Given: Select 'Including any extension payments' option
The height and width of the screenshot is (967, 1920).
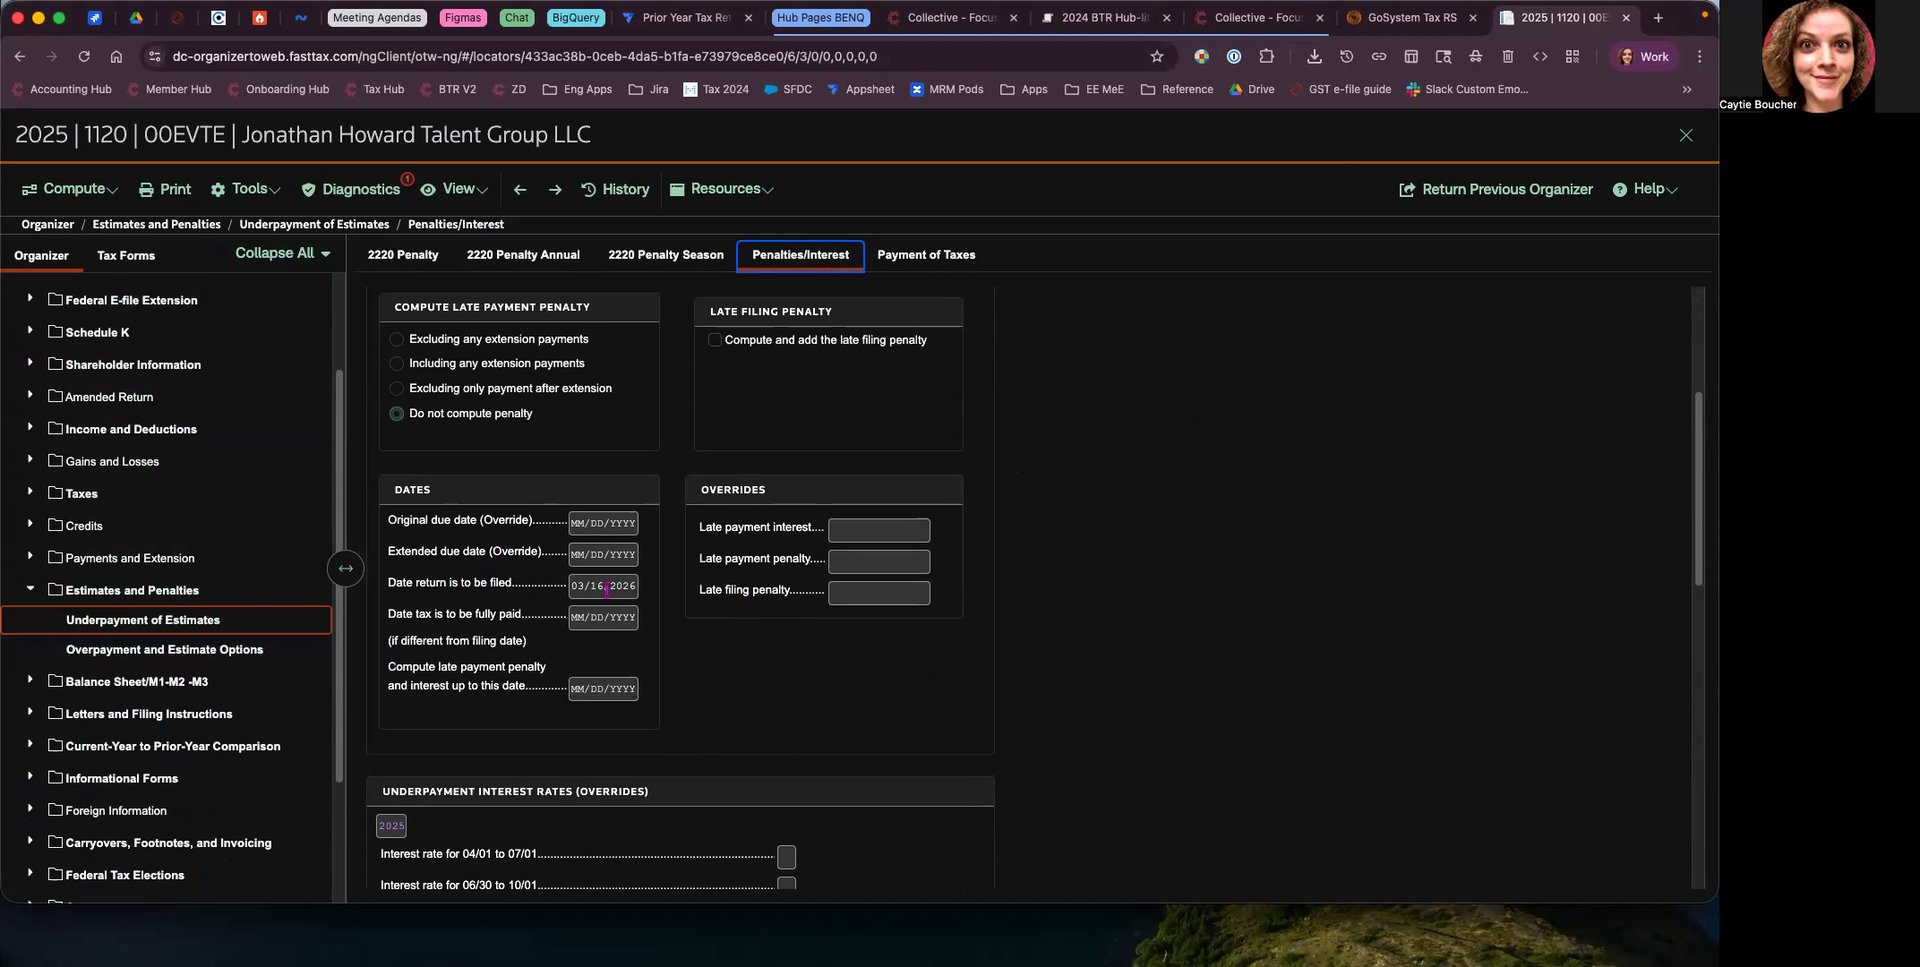Looking at the screenshot, I should click(x=397, y=364).
